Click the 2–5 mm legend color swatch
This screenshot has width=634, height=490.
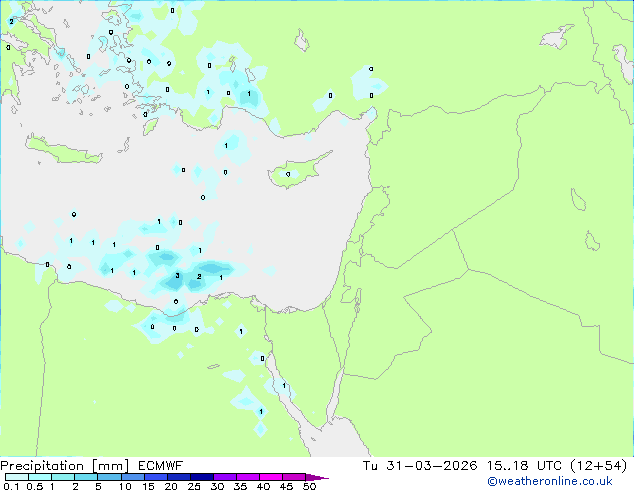(x=86, y=477)
